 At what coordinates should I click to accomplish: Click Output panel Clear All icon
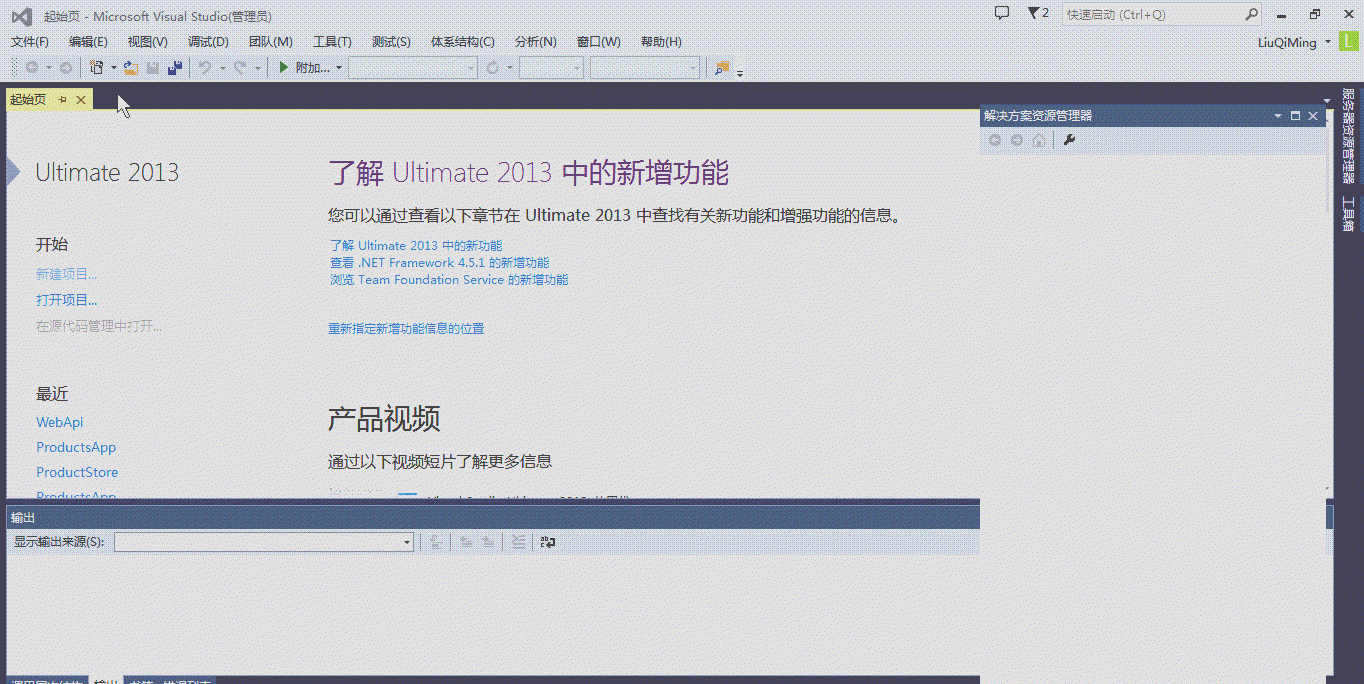(x=518, y=542)
